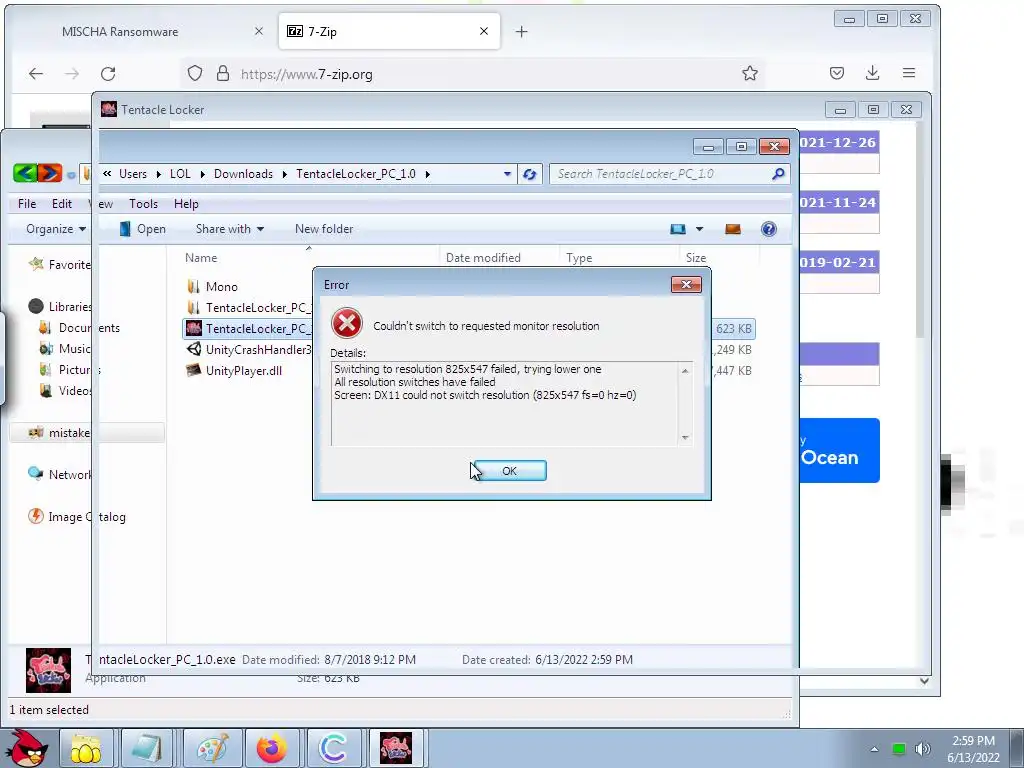Open Firefox downloads arrow icon
1024x768 pixels.
[x=872, y=73]
